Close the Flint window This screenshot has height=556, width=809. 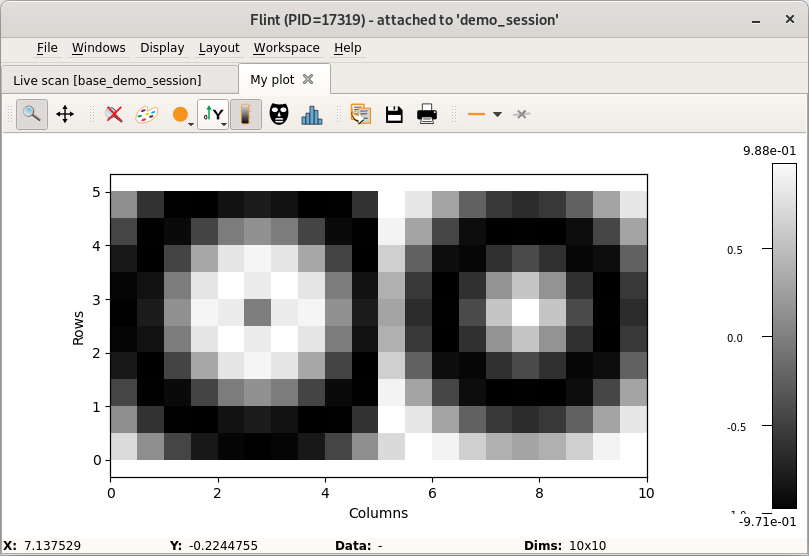[x=789, y=19]
